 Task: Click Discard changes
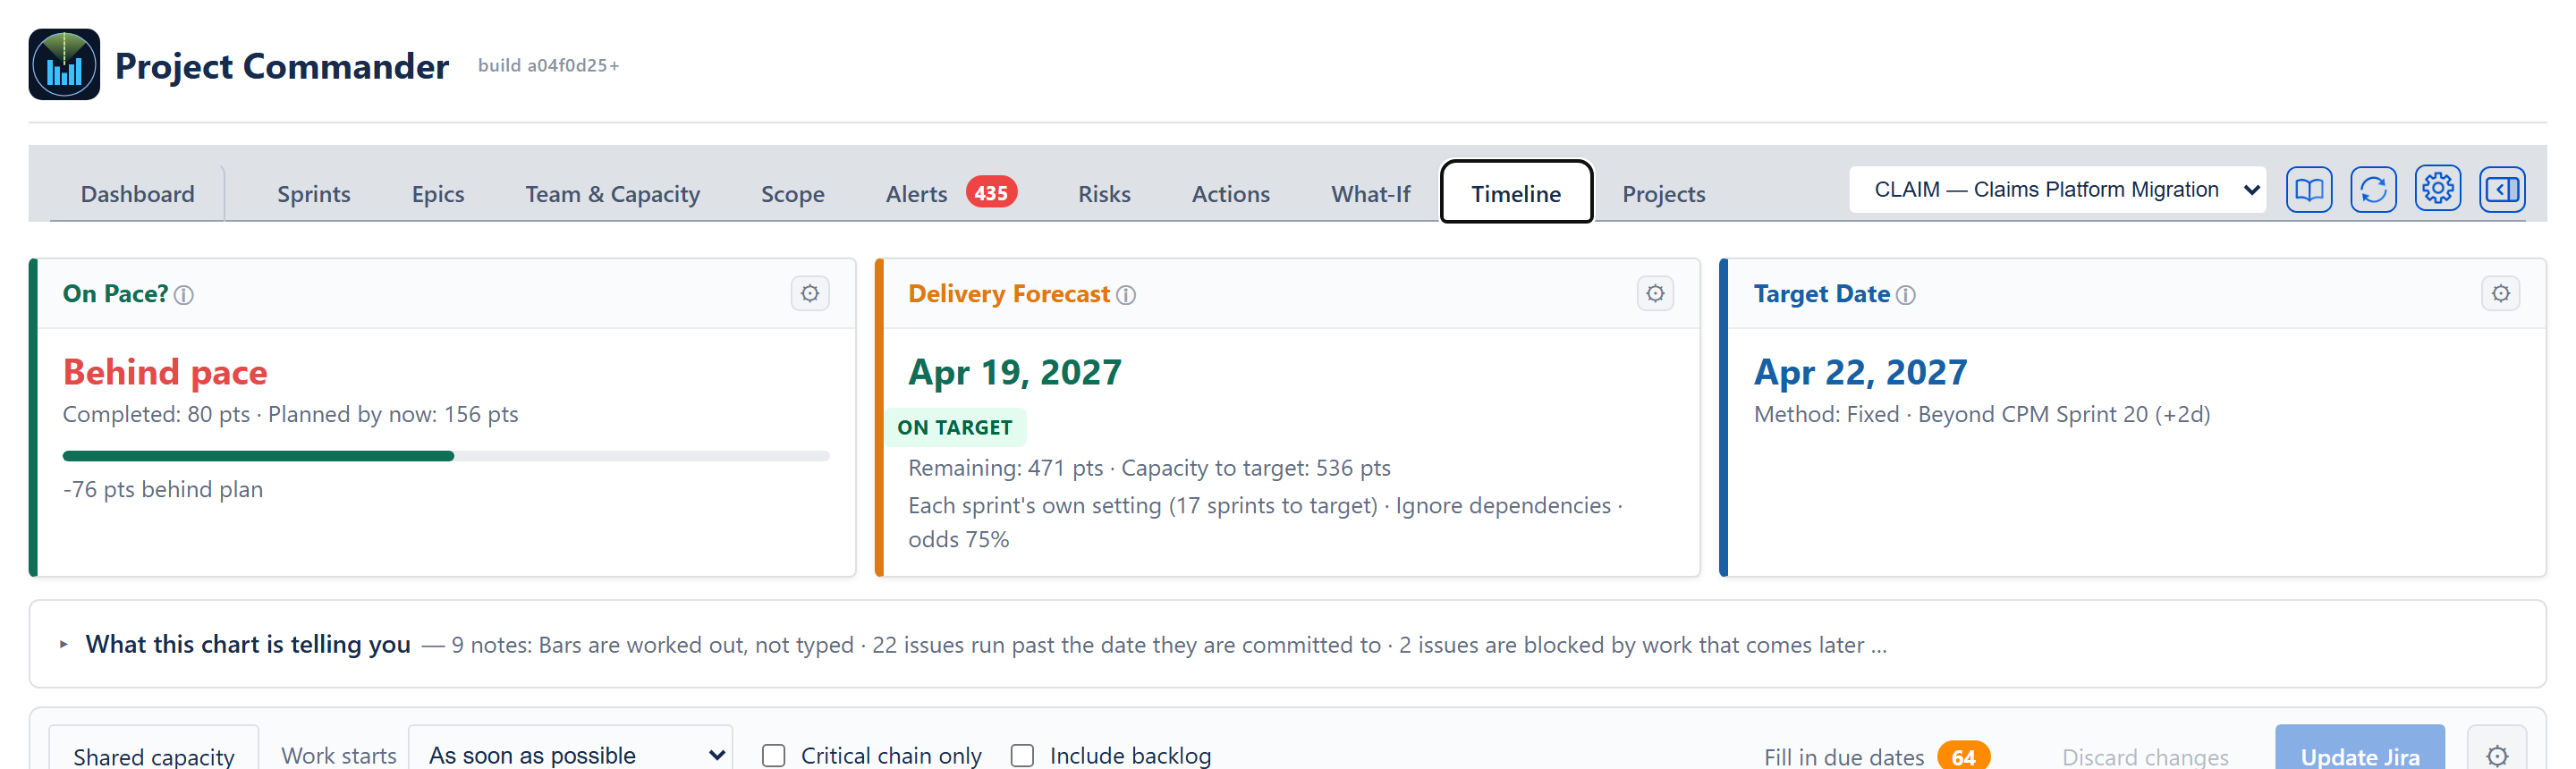[x=2145, y=757]
